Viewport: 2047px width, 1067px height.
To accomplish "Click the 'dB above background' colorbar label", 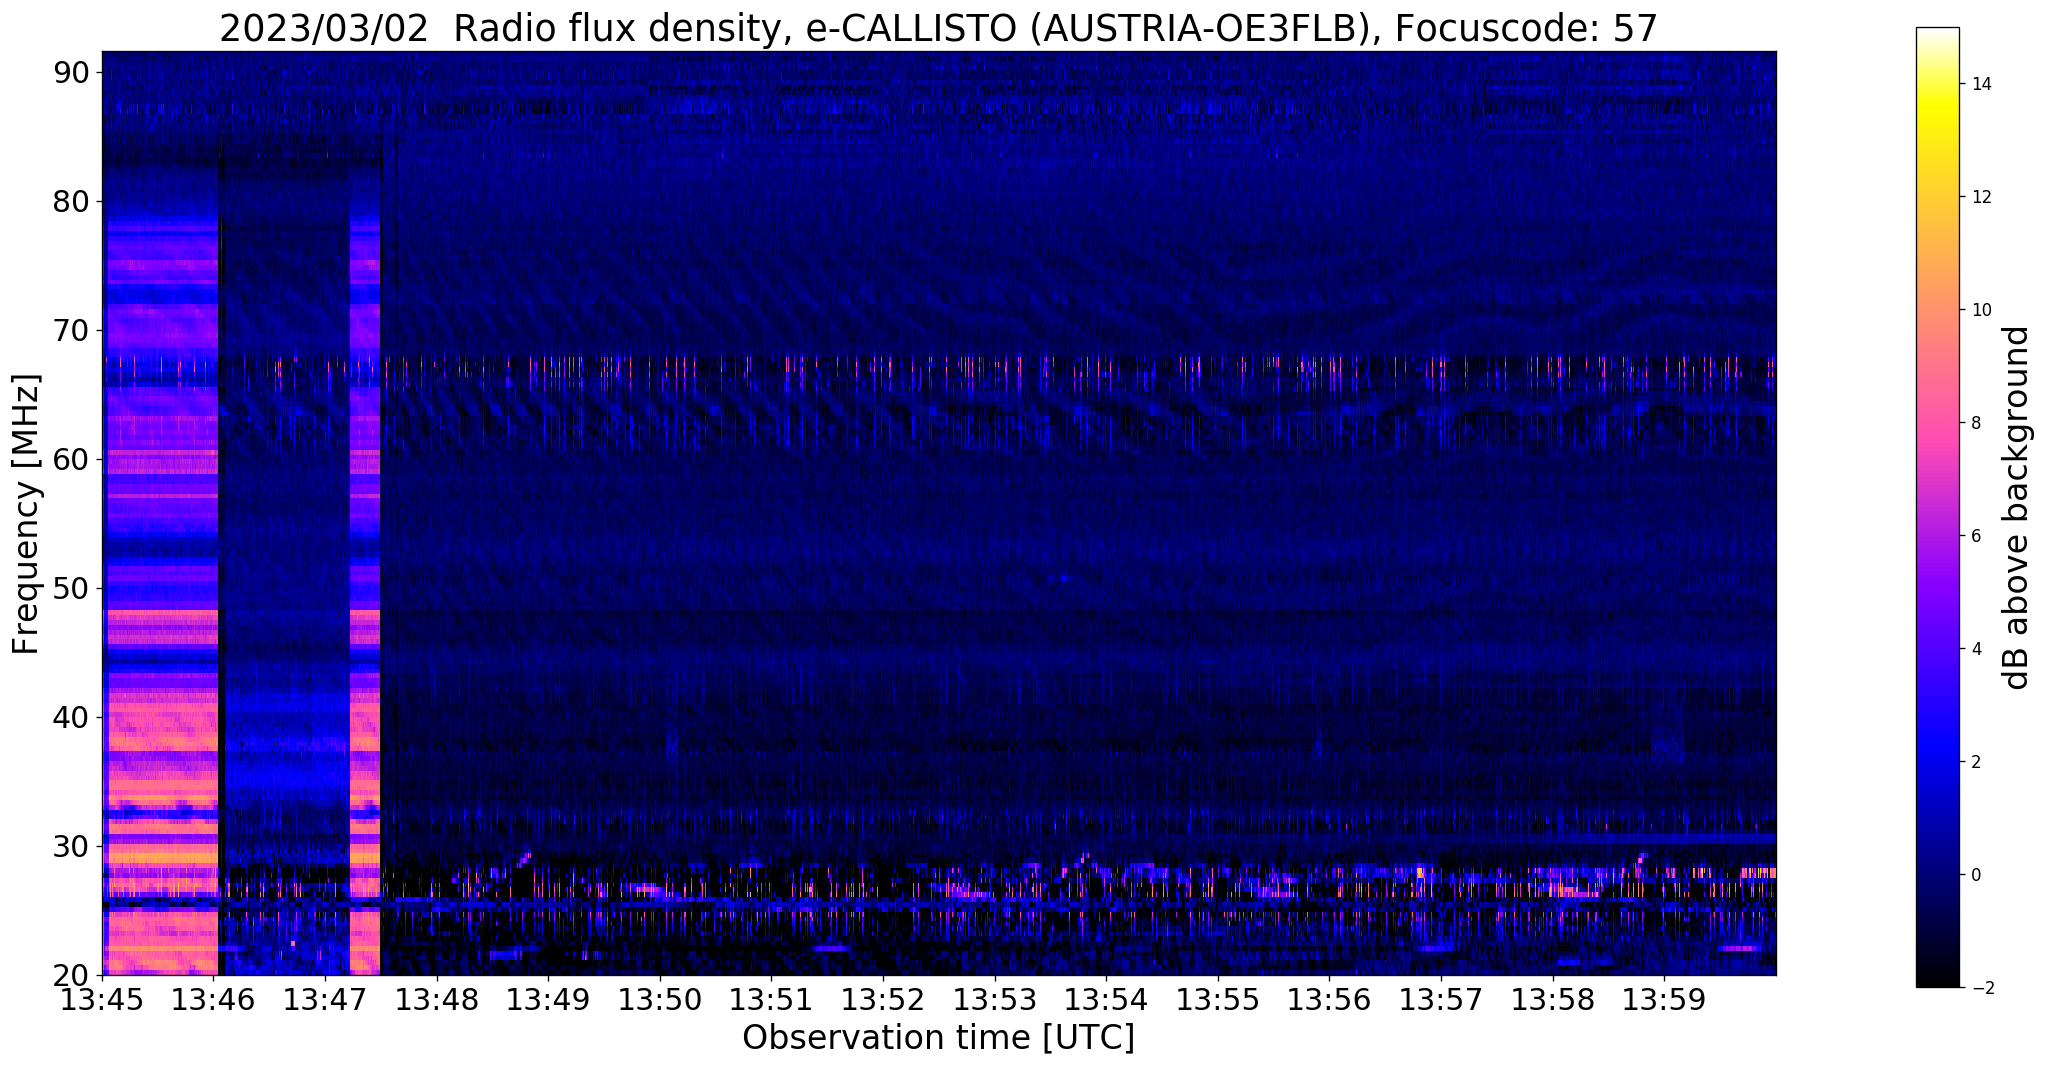I will 2017,507.
